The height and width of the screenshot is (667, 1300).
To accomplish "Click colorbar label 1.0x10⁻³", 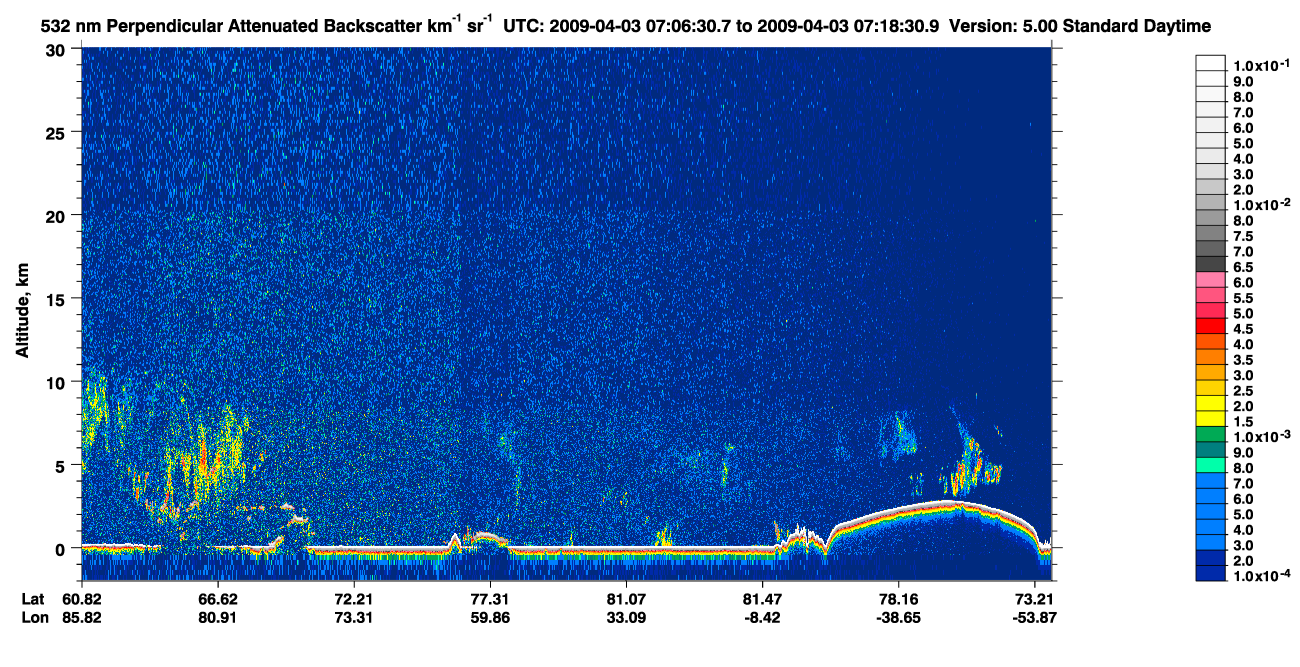I will click(x=1261, y=436).
